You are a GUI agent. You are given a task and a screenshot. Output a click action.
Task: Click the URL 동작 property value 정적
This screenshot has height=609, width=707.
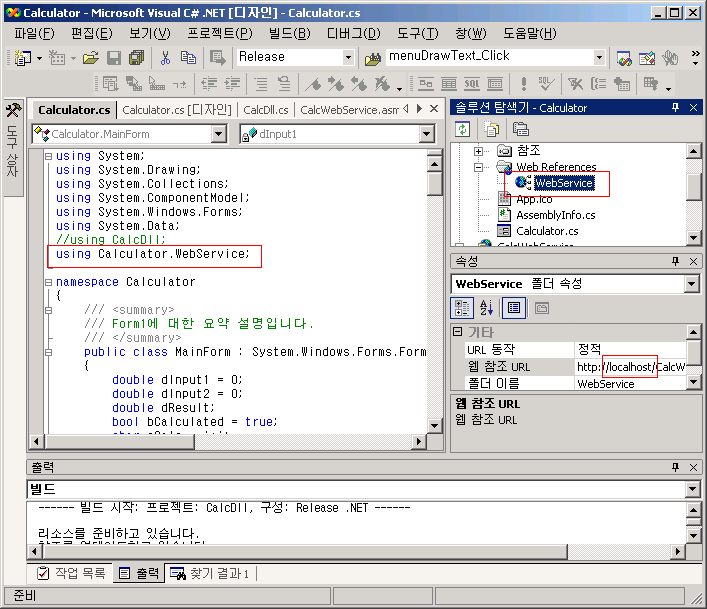point(631,349)
